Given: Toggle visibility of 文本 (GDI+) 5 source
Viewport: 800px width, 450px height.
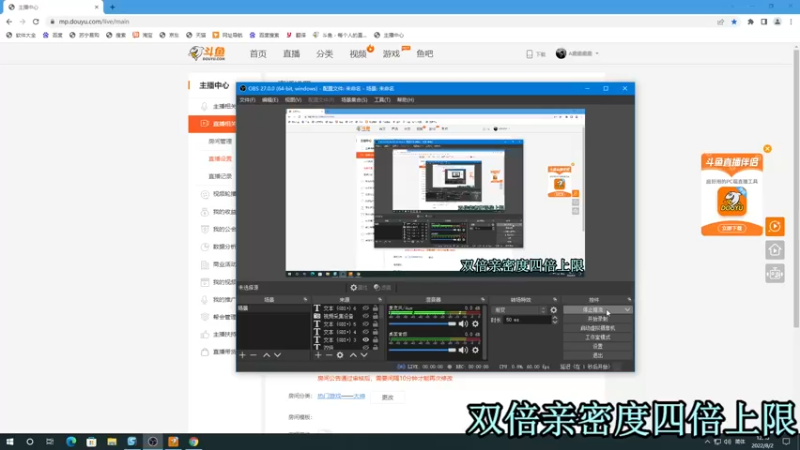Looking at the screenshot, I should [365, 324].
